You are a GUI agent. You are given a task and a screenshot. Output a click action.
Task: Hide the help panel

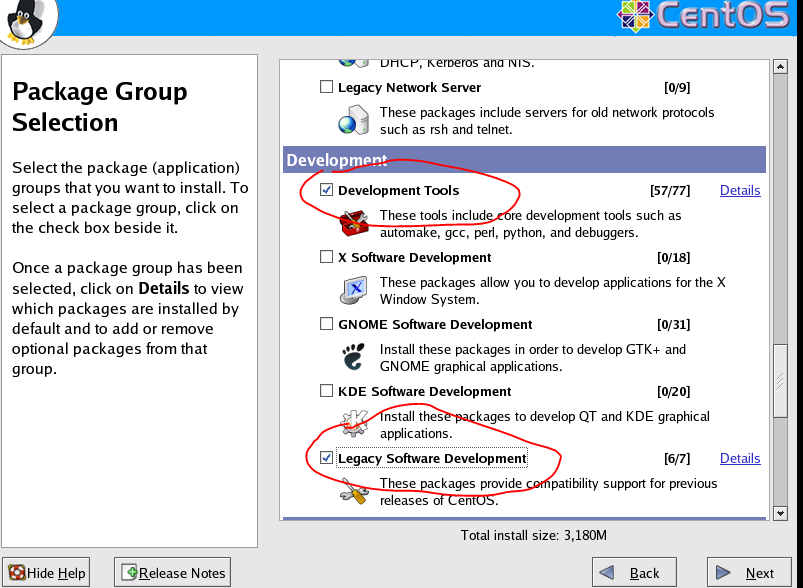click(46, 573)
